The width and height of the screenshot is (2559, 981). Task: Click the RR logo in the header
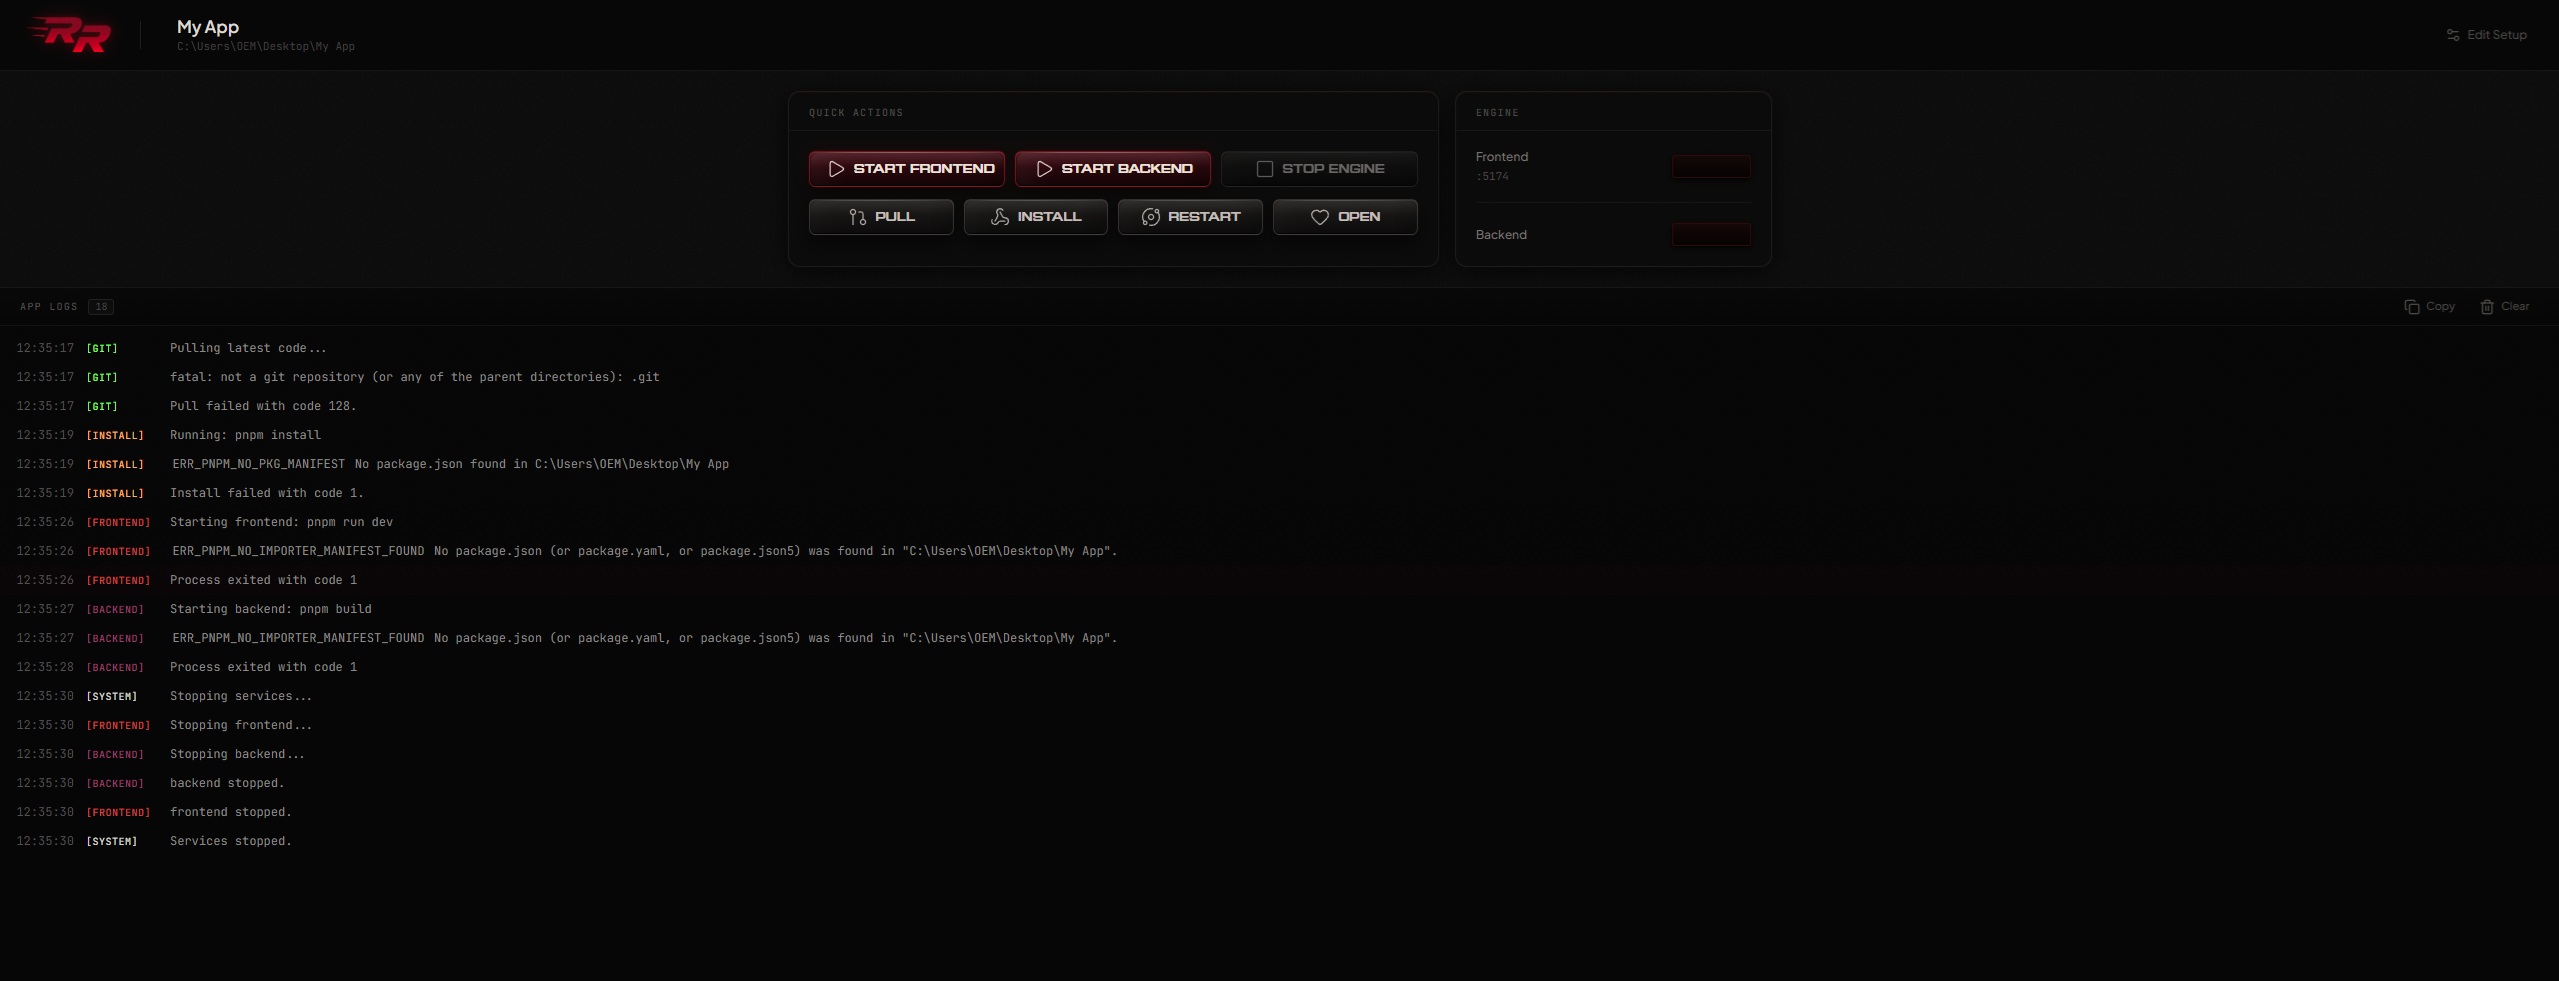(69, 34)
